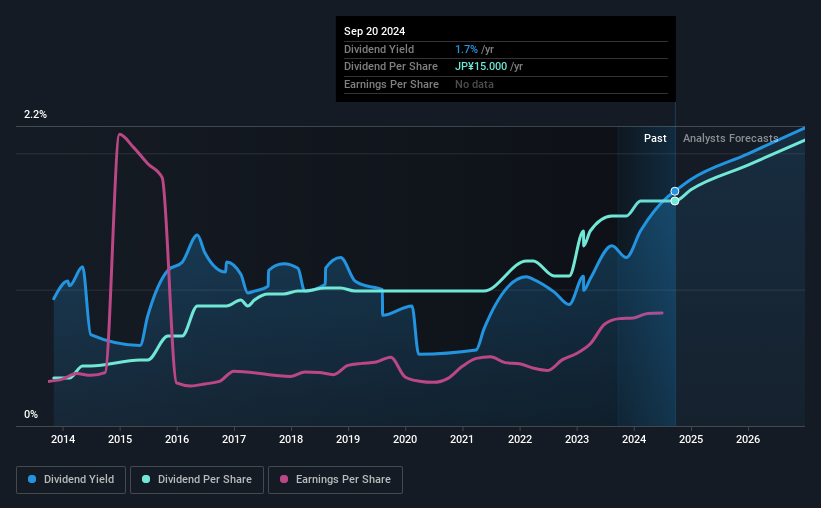Click the 2017 x-axis label
This screenshot has height=508, width=821.
pos(234,439)
